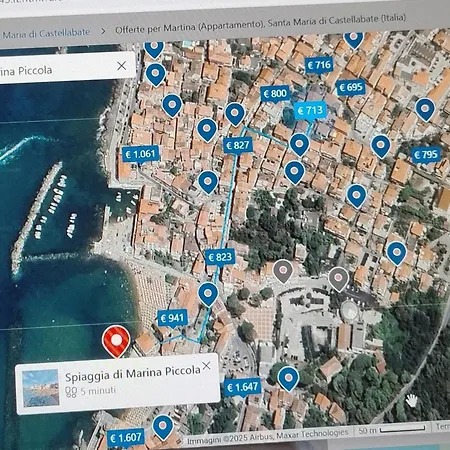
Task: Click the red Spiaggia di Marina Piccola pin
Action: click(x=116, y=341)
